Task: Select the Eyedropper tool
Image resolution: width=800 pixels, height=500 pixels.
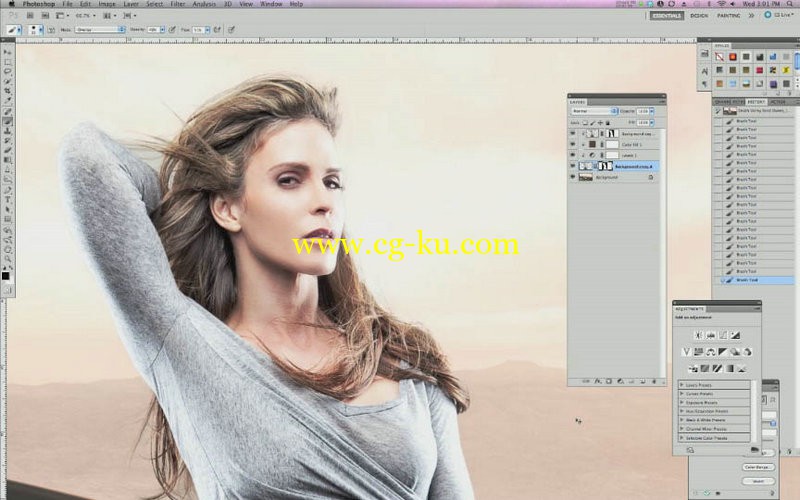Action: coord(7,100)
